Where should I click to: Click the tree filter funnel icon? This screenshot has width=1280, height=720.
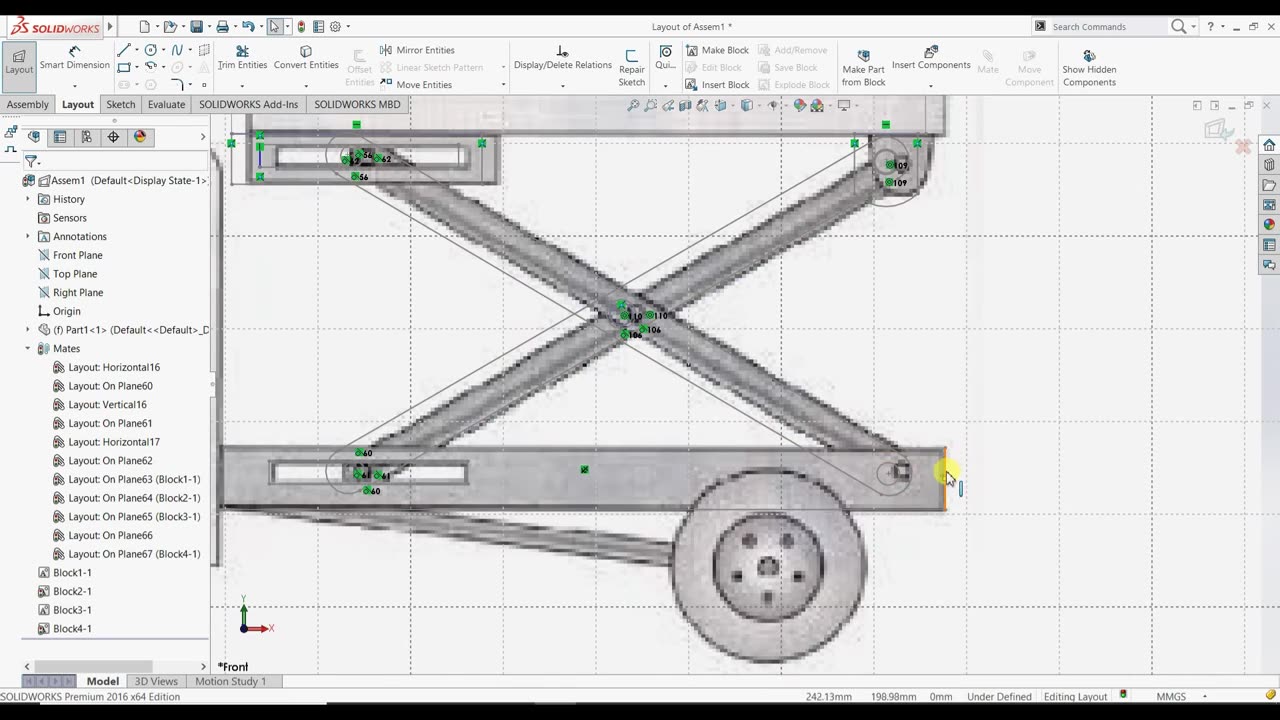31,161
